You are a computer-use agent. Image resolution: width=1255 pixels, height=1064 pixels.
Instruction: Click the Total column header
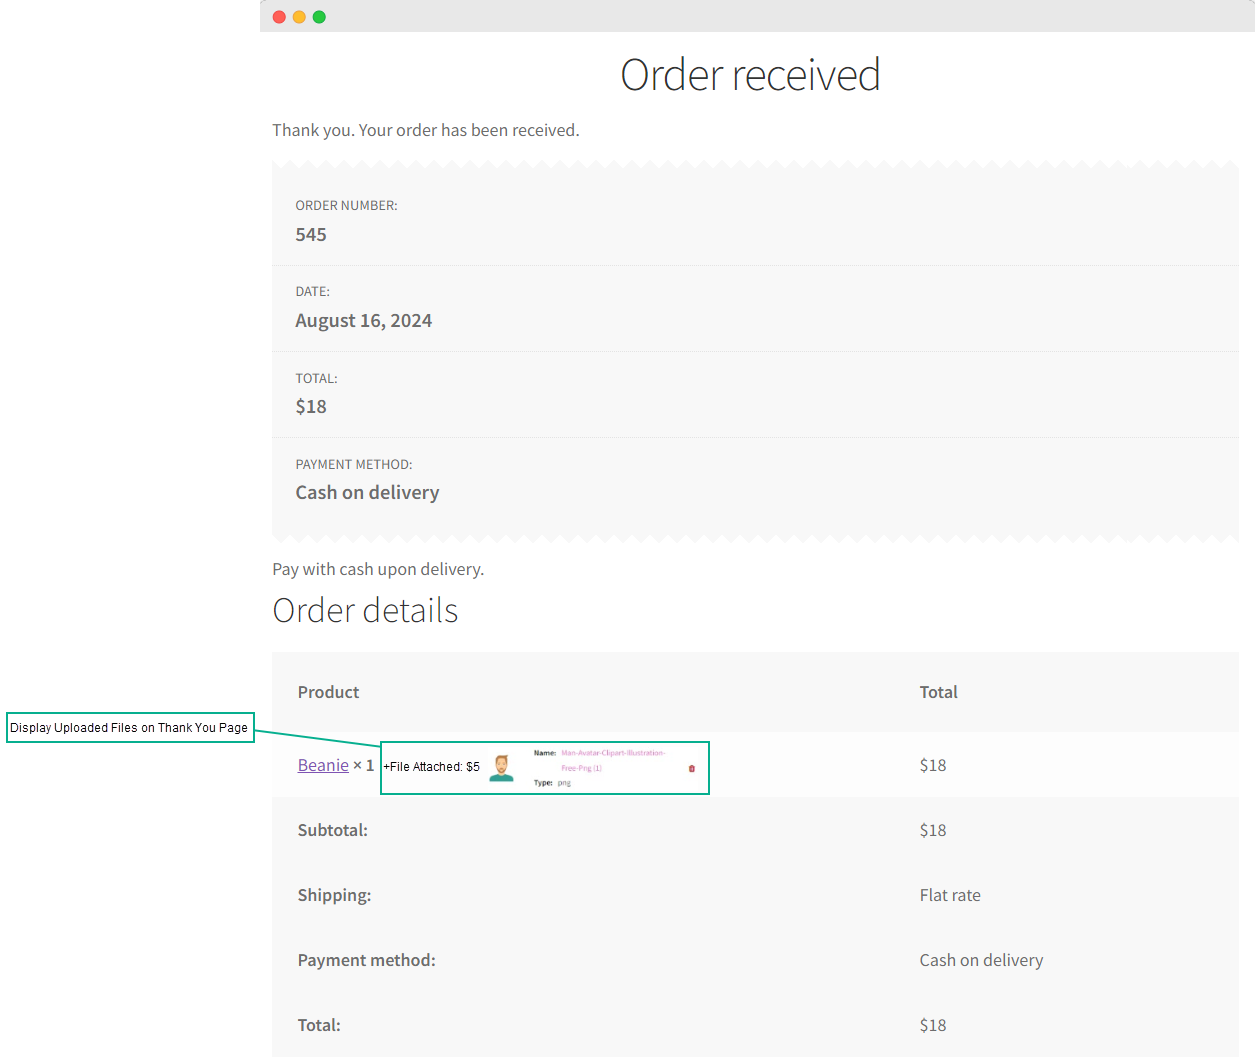click(x=937, y=691)
